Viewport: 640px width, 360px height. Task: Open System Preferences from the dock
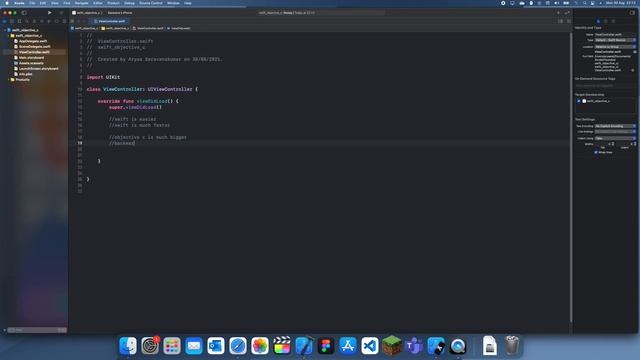pos(150,346)
